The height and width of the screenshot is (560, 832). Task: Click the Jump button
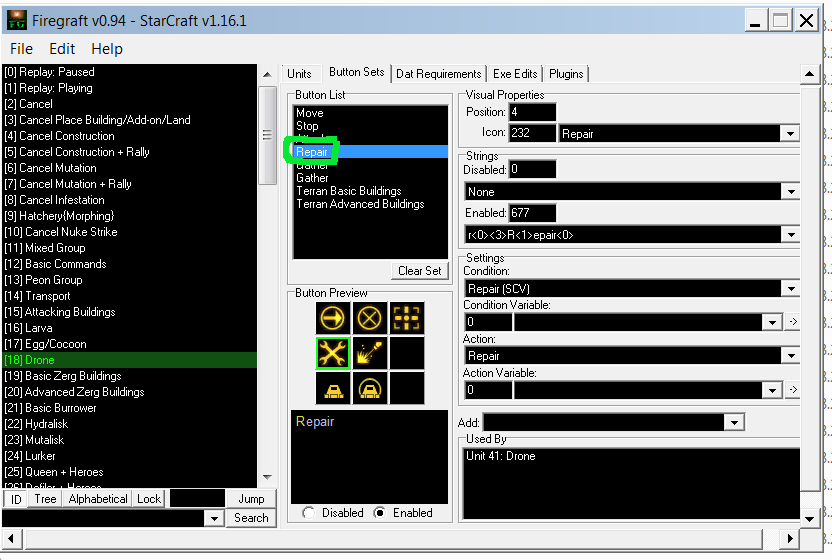click(x=251, y=499)
